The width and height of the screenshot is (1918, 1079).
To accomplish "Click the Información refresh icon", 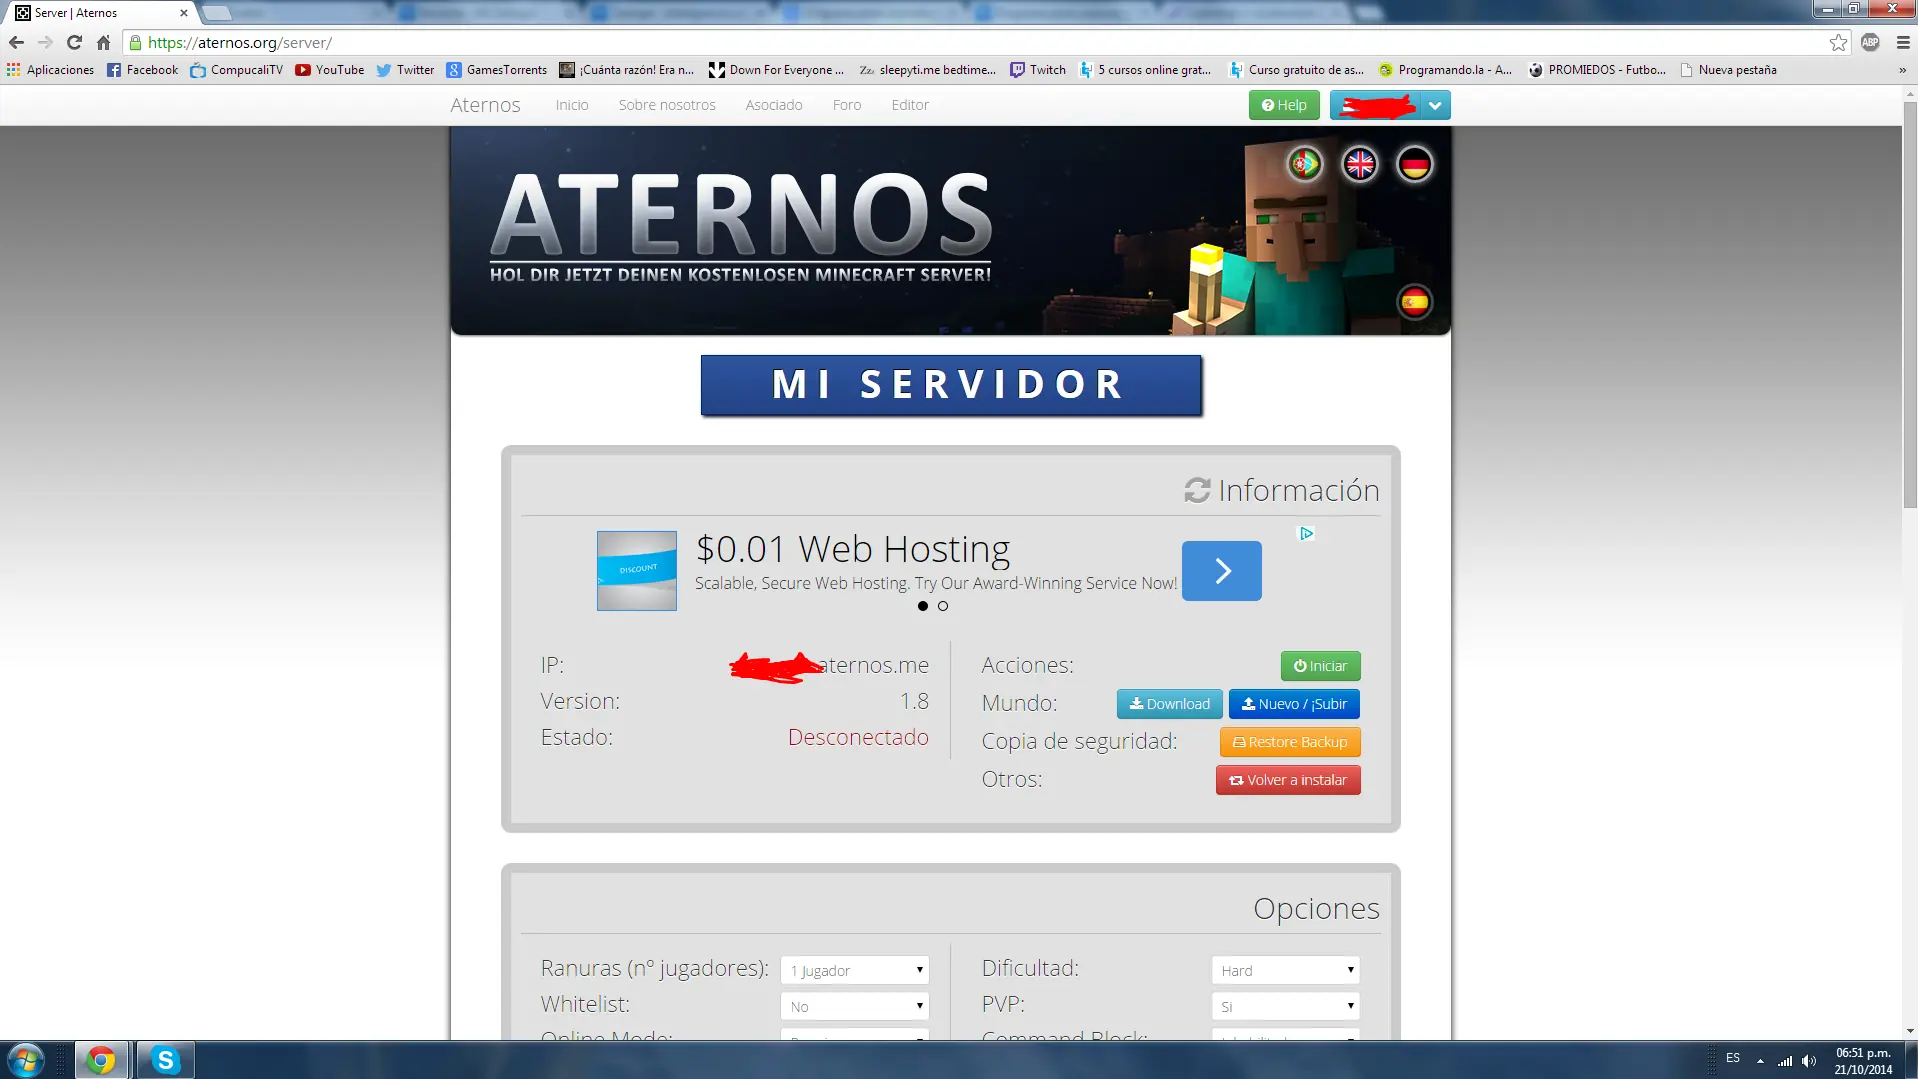I will pos(1197,490).
